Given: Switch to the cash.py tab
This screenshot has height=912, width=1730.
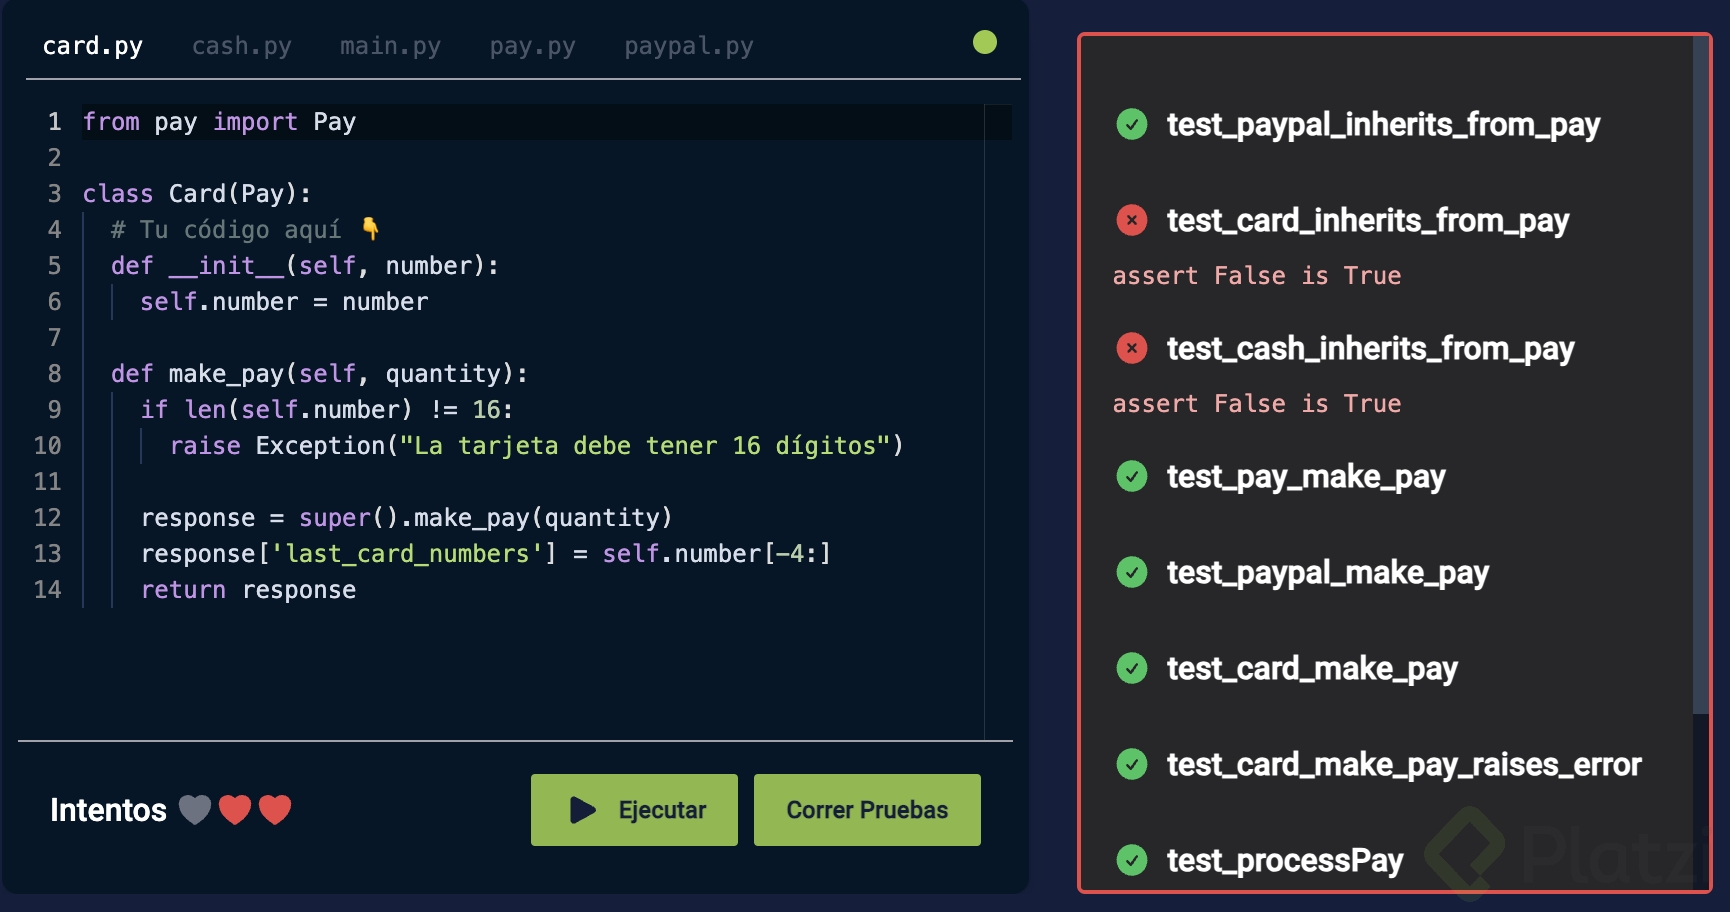Looking at the screenshot, I should click(242, 46).
